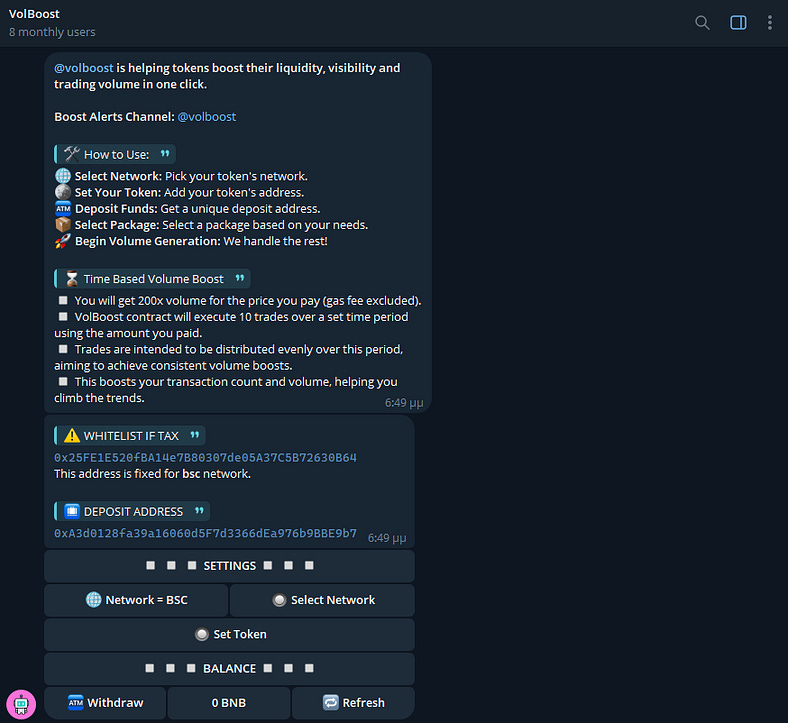The width and height of the screenshot is (788, 723).
Task: Choose the Select Network button
Action: tap(322, 600)
